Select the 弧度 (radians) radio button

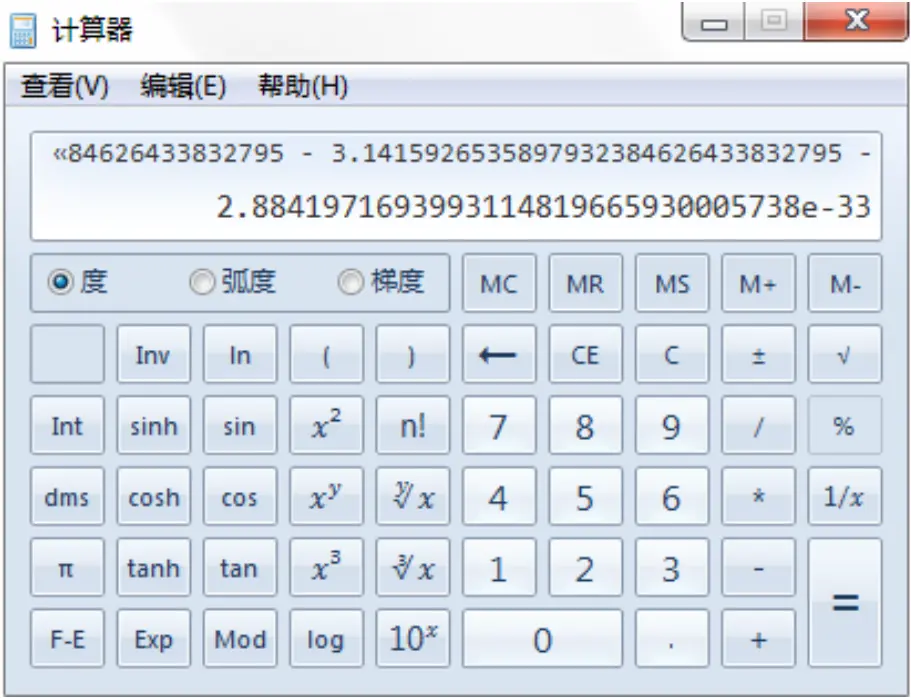[203, 284]
